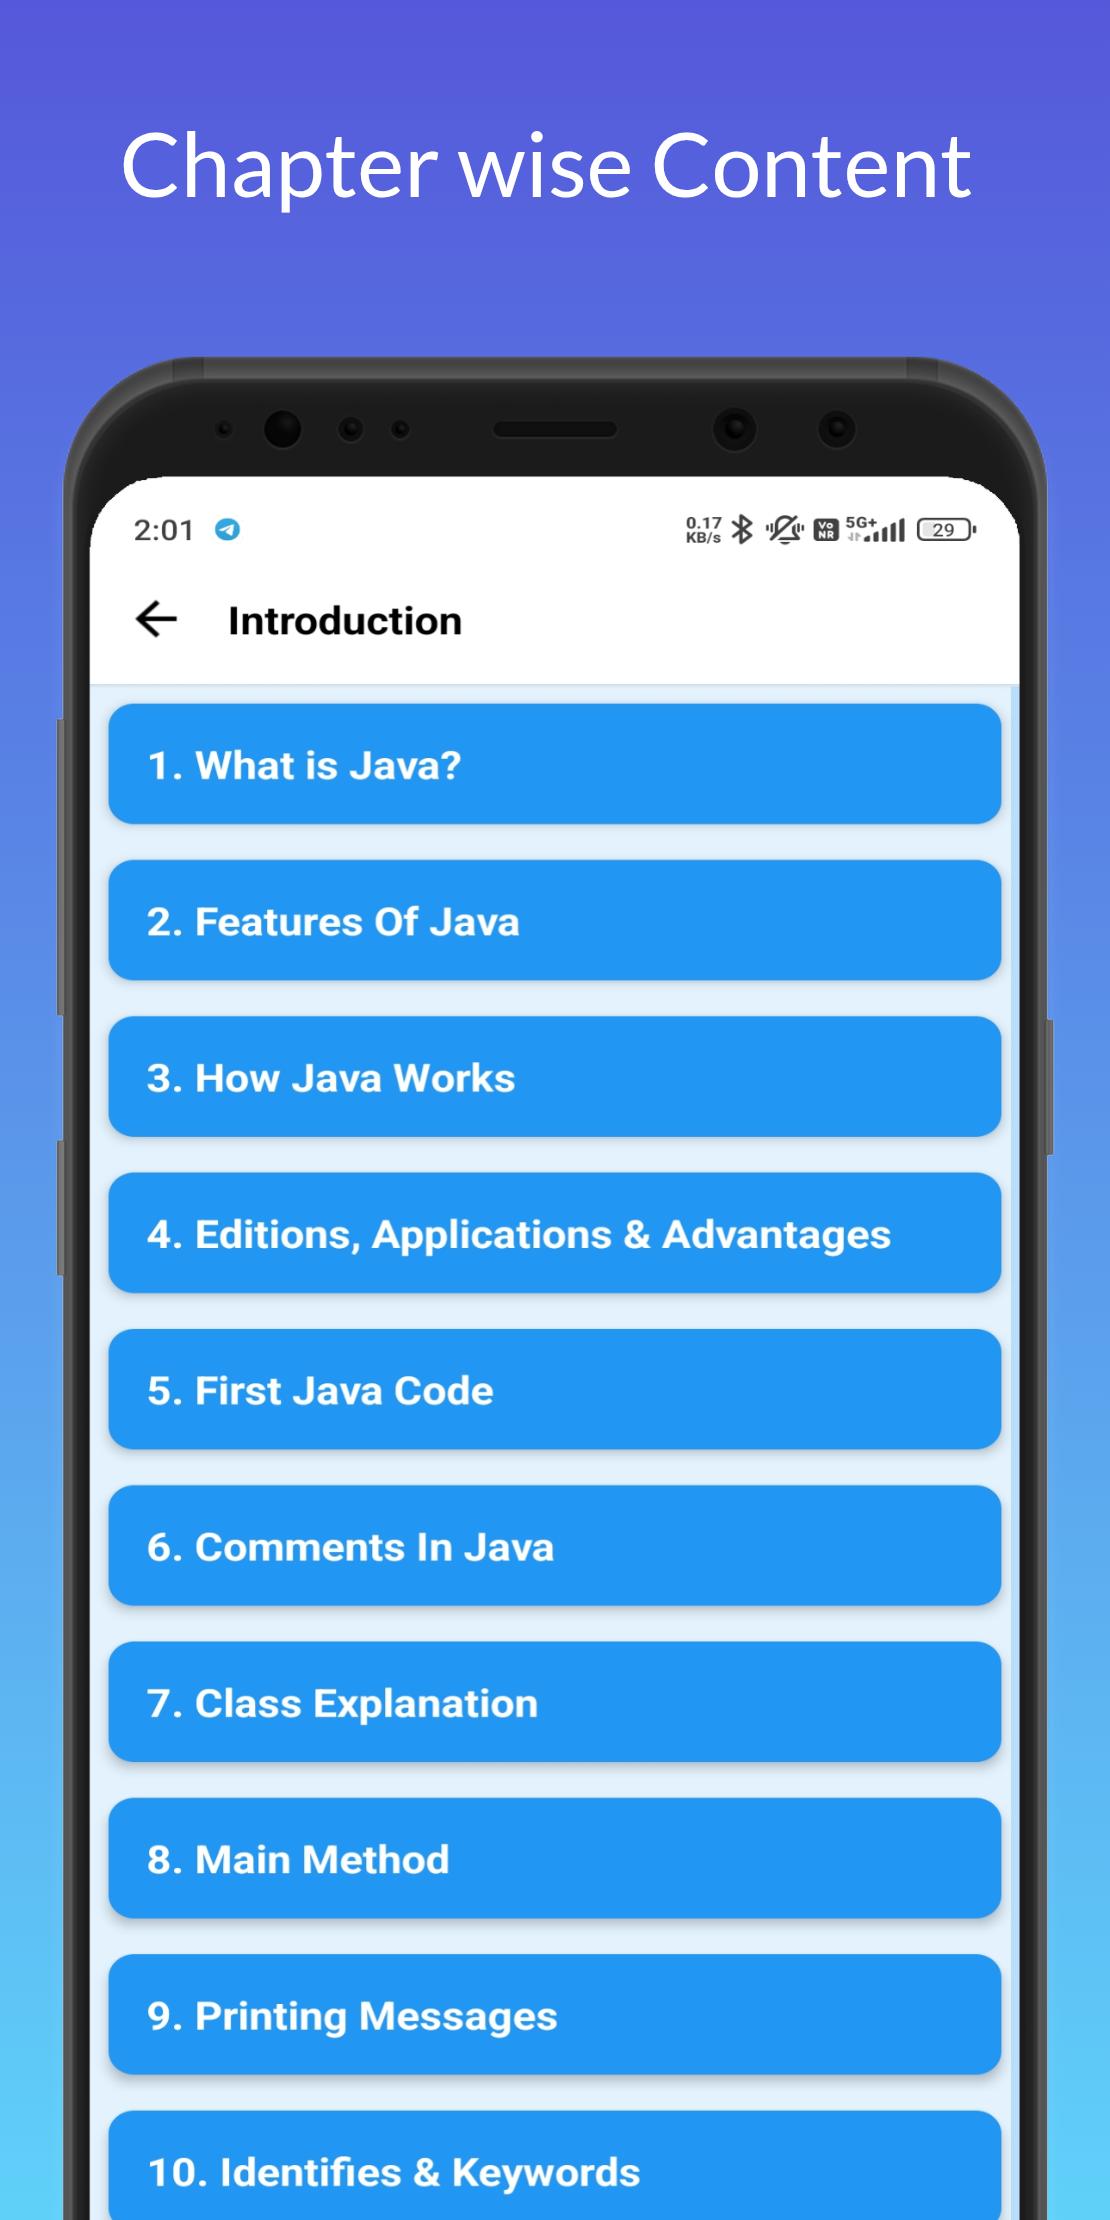
Task: Tap the back arrow icon
Action: (x=156, y=620)
